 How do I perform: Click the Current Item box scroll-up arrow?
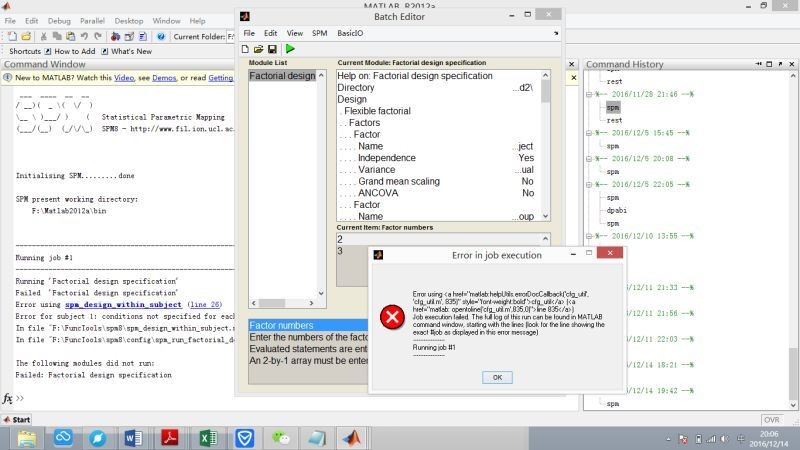545,239
